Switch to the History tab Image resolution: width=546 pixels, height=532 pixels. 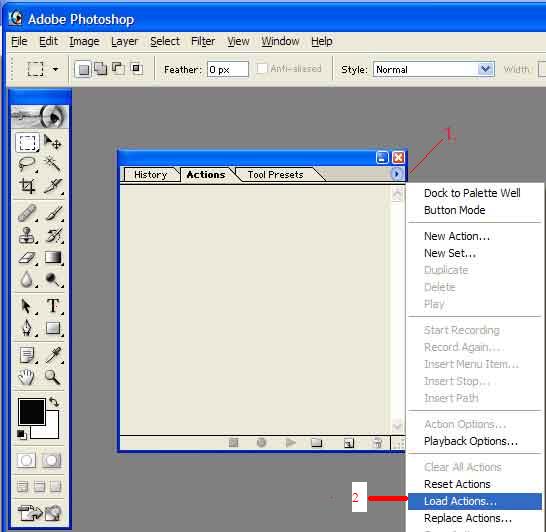150,174
